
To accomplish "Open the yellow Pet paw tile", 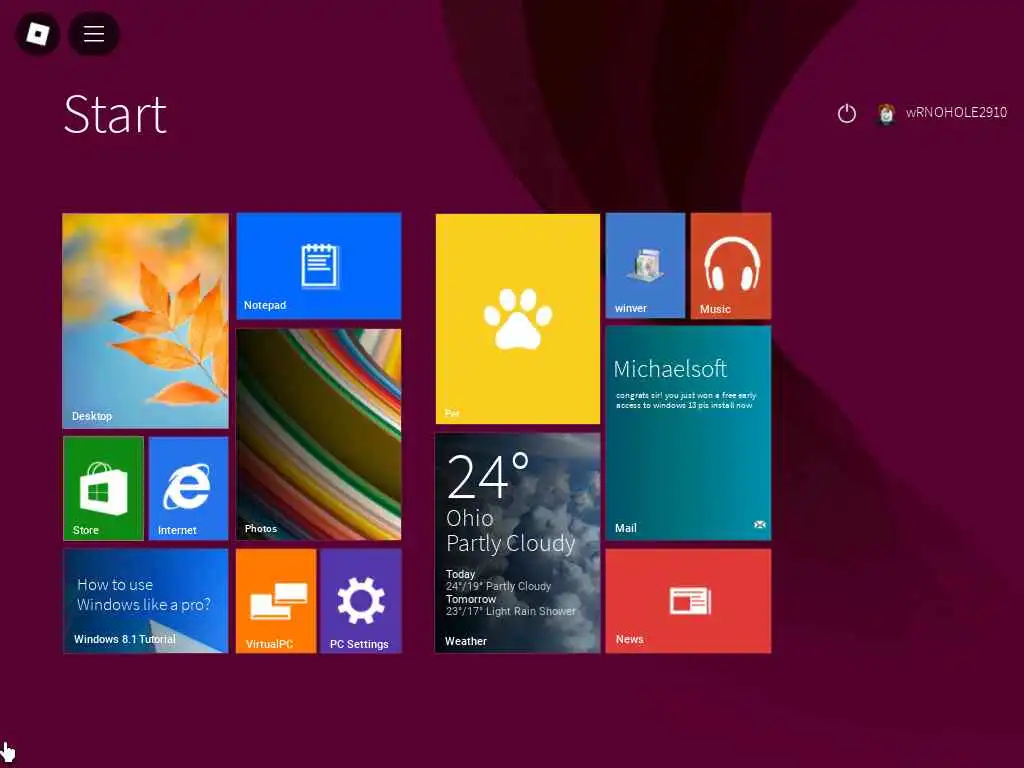I will point(518,319).
